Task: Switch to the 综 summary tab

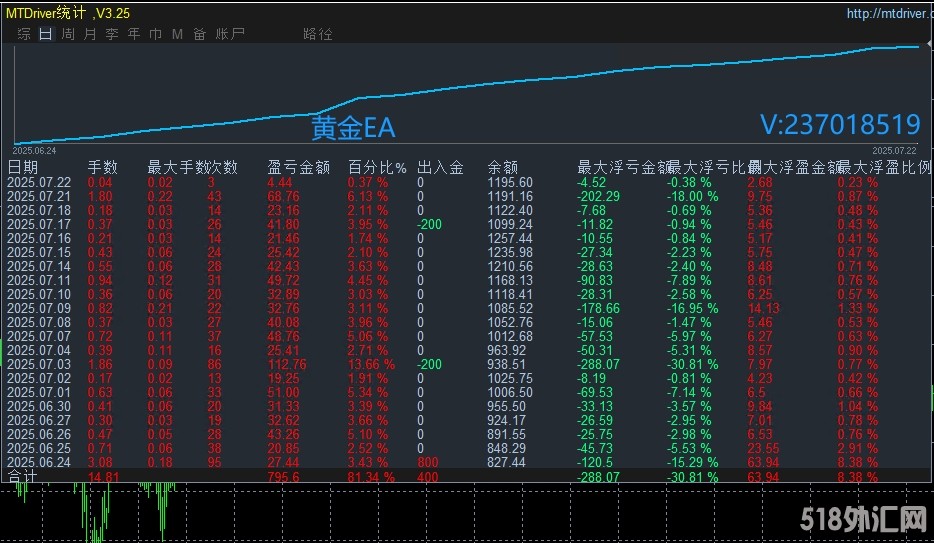Action: pos(24,34)
